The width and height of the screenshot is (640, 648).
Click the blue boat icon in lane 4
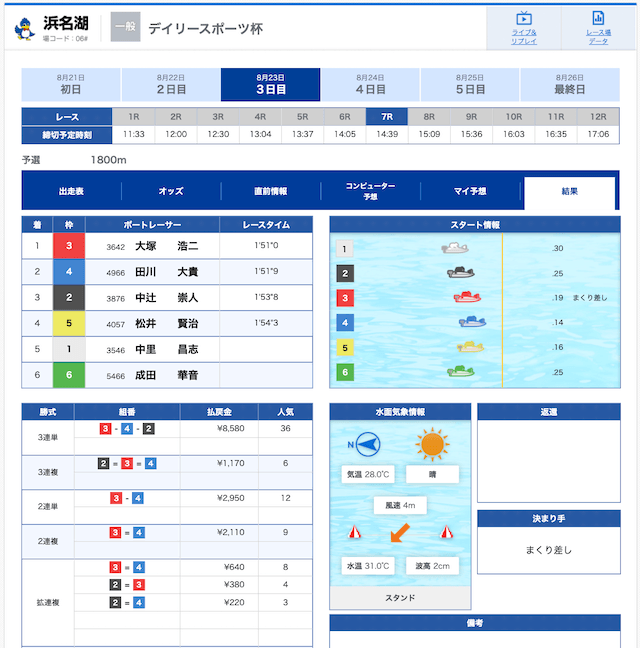(x=473, y=322)
